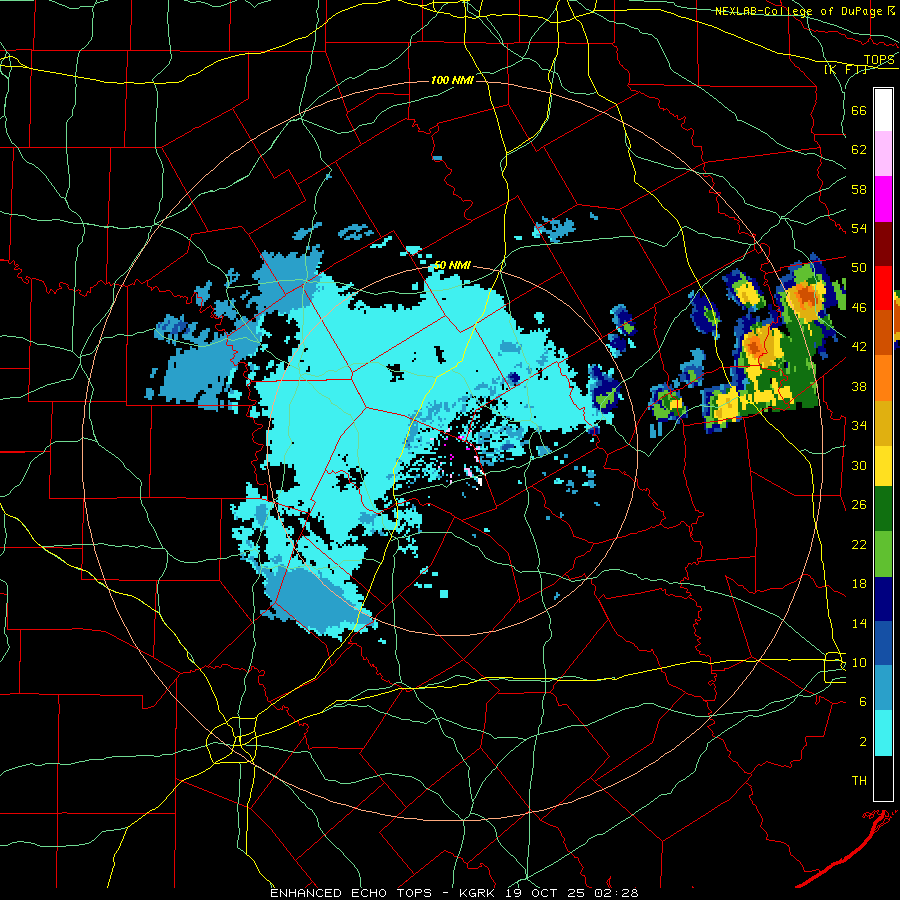Click the bright yellow legend swatch
Screen dimensions: 900x900
883,466
